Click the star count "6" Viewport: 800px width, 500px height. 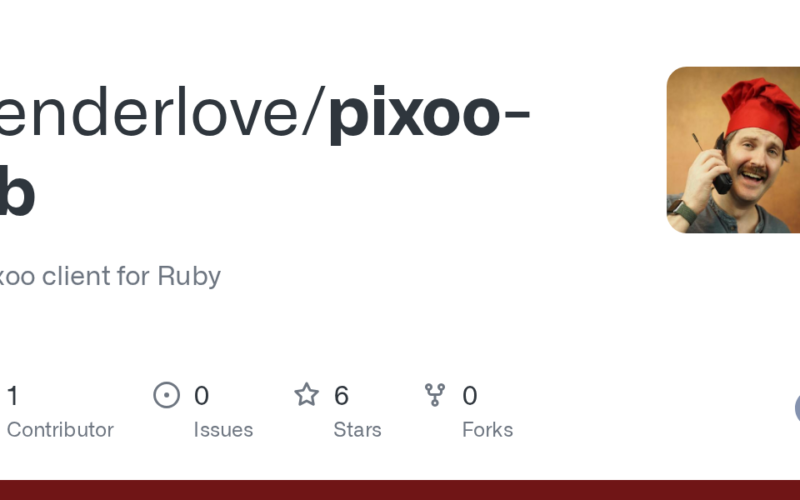tap(341, 396)
